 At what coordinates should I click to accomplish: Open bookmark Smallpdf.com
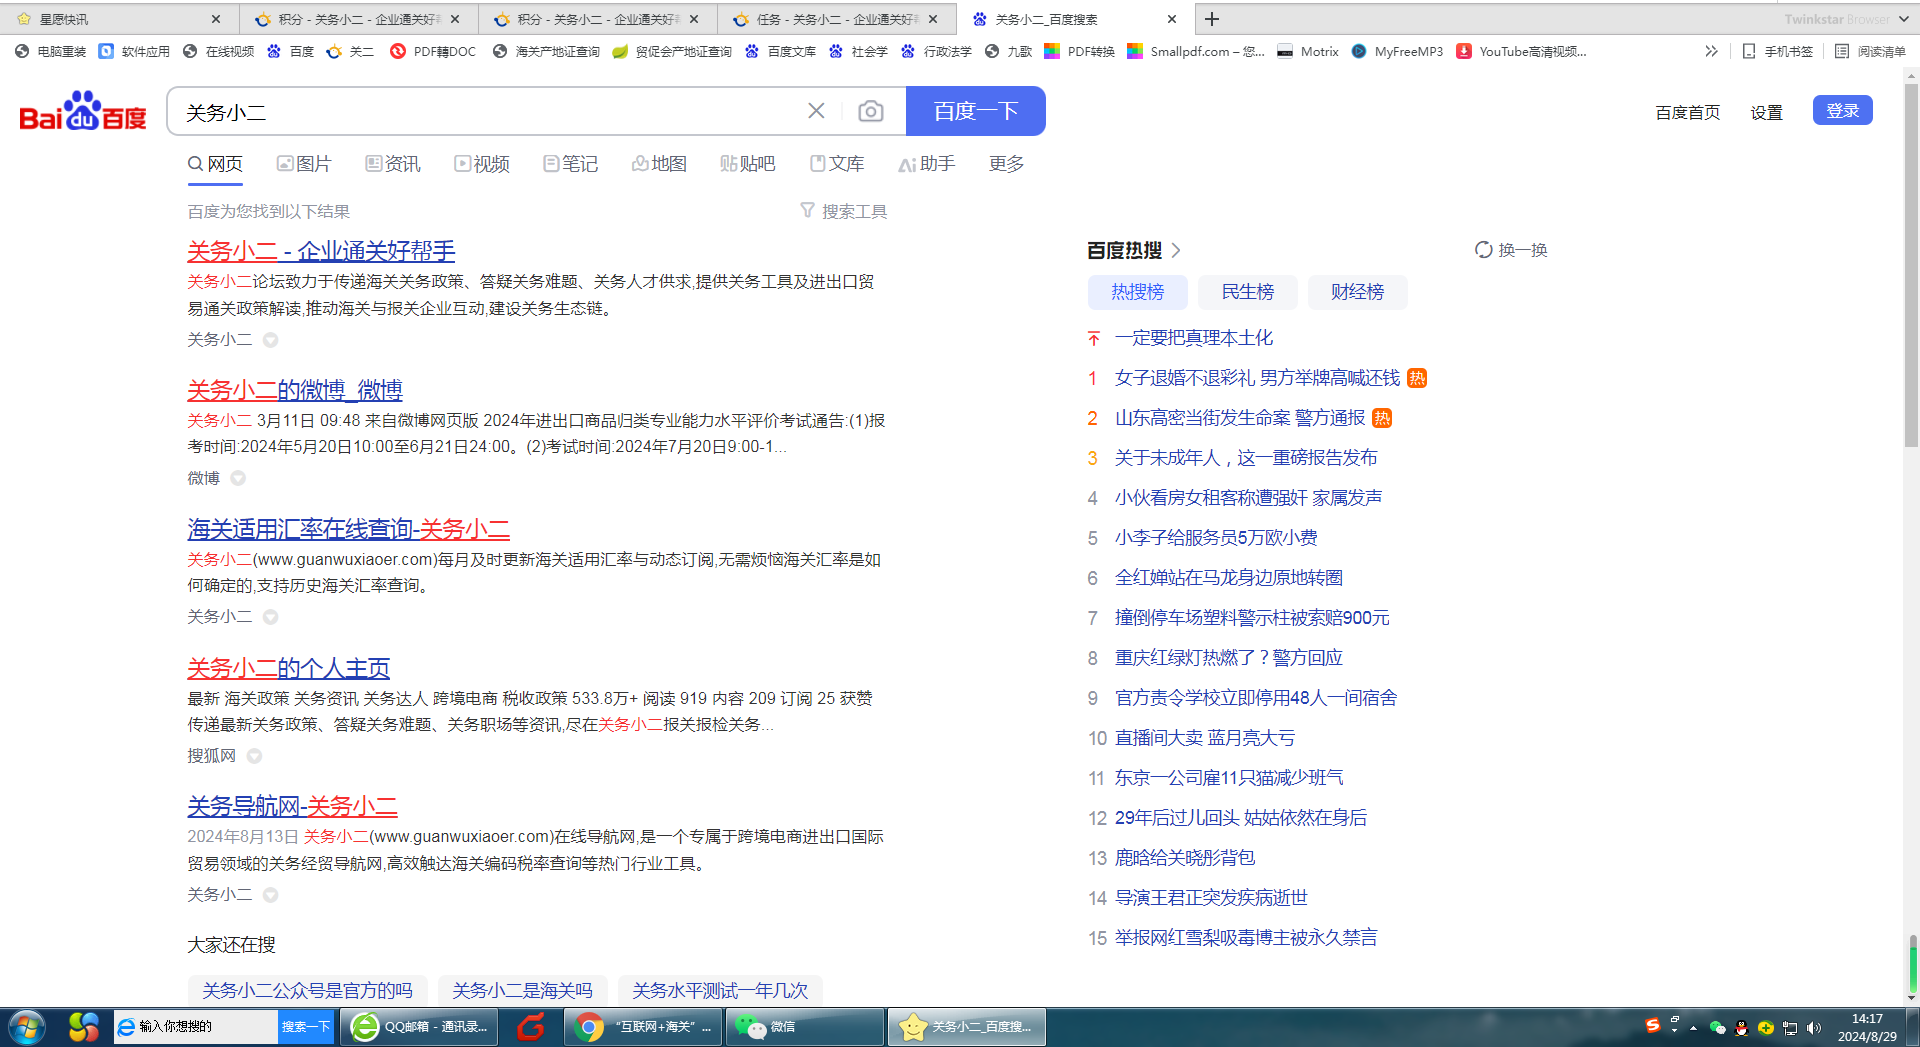pos(1196,51)
